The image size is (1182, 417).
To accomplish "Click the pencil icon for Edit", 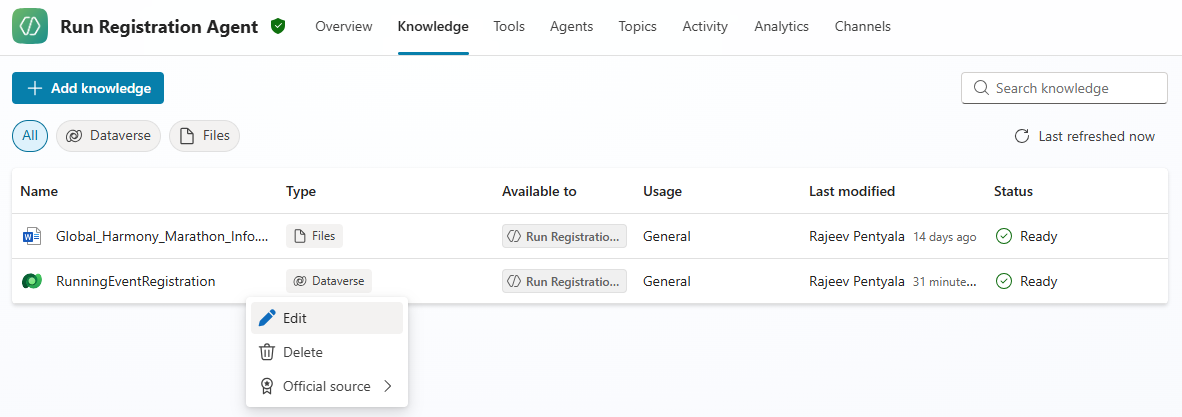I will tap(267, 318).
